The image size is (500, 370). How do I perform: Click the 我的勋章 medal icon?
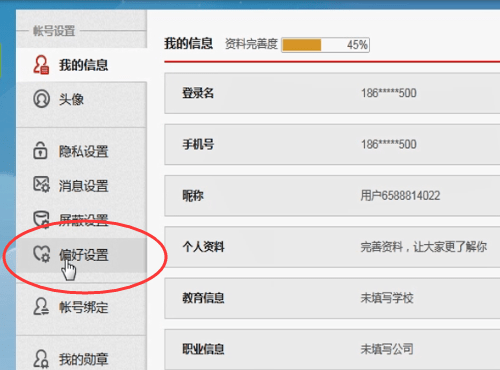[x=41, y=359]
